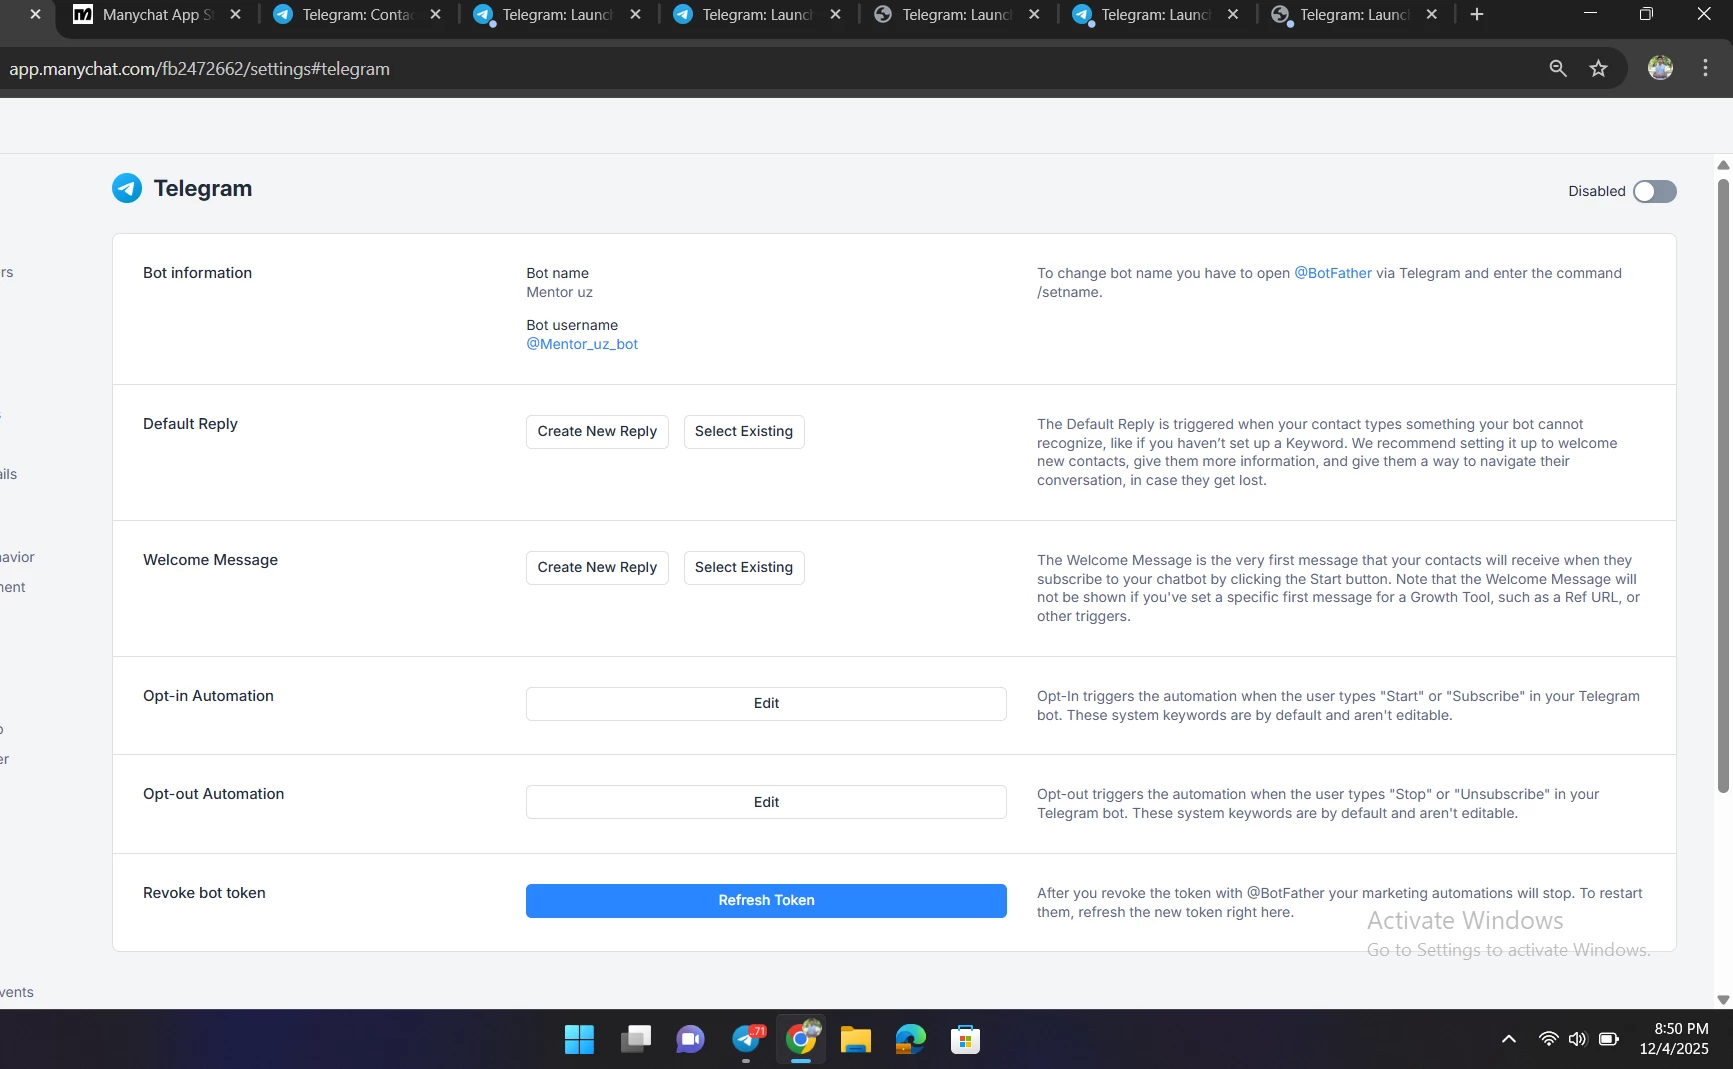
Task: Click the page vertical scrollbar thumb
Action: [x=1723, y=485]
